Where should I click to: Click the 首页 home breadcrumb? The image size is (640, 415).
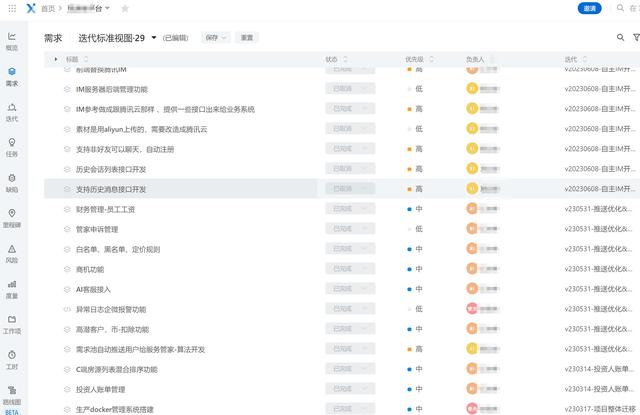coord(48,9)
